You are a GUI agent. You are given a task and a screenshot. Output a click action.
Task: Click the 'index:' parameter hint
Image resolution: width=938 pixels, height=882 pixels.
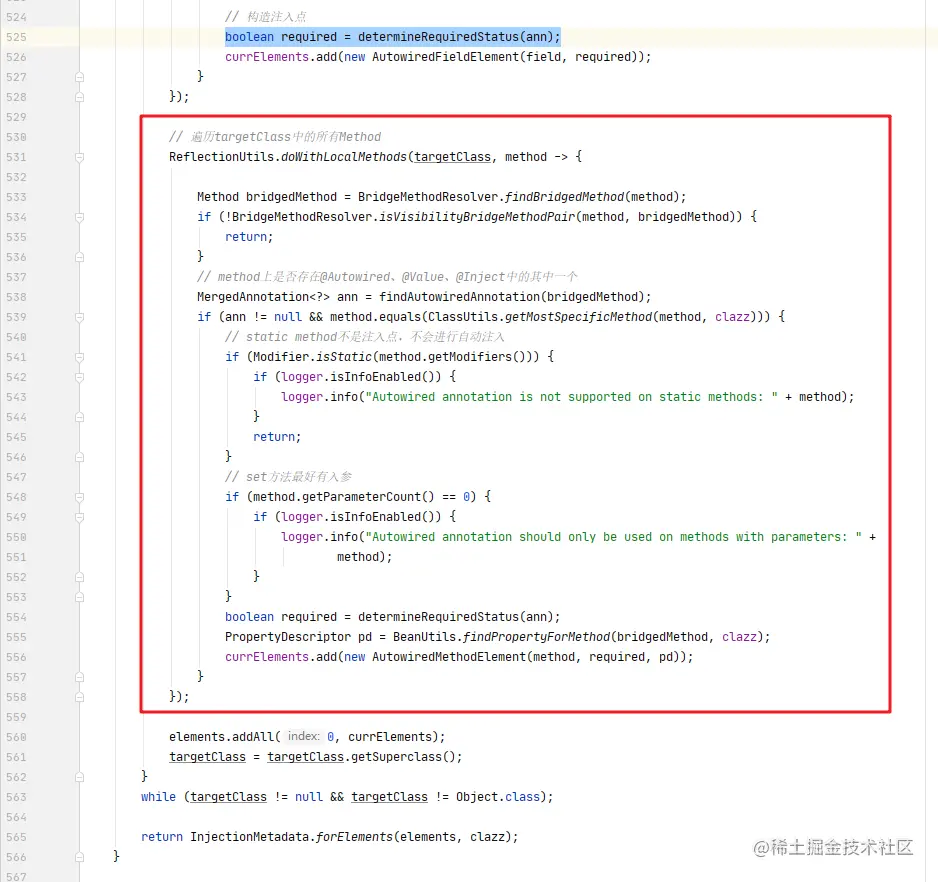(x=303, y=737)
